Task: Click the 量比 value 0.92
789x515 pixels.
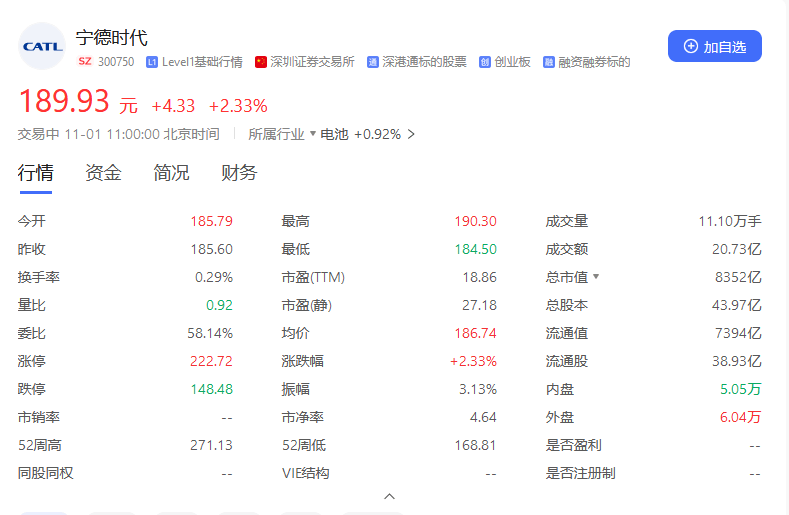Action: tap(219, 305)
